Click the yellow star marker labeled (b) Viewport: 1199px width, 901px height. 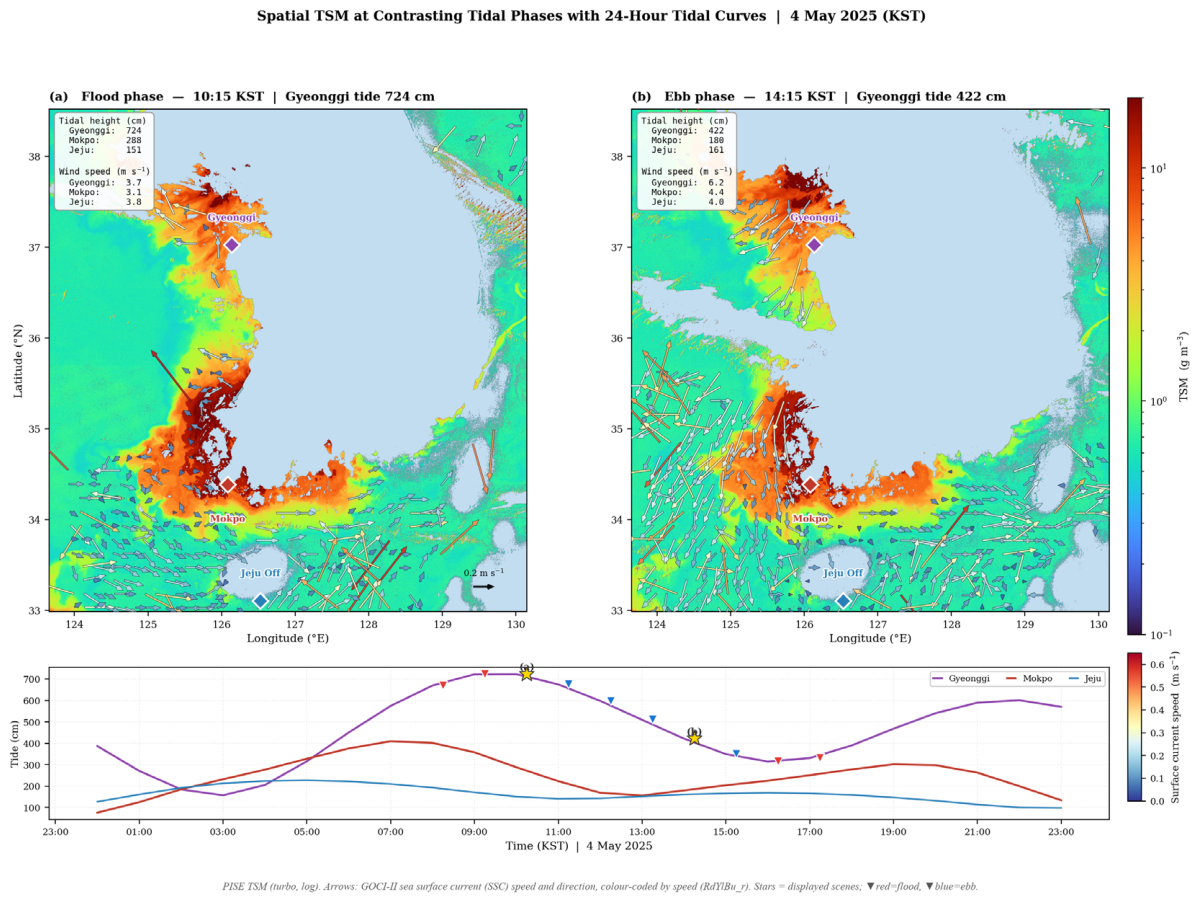[x=694, y=738]
